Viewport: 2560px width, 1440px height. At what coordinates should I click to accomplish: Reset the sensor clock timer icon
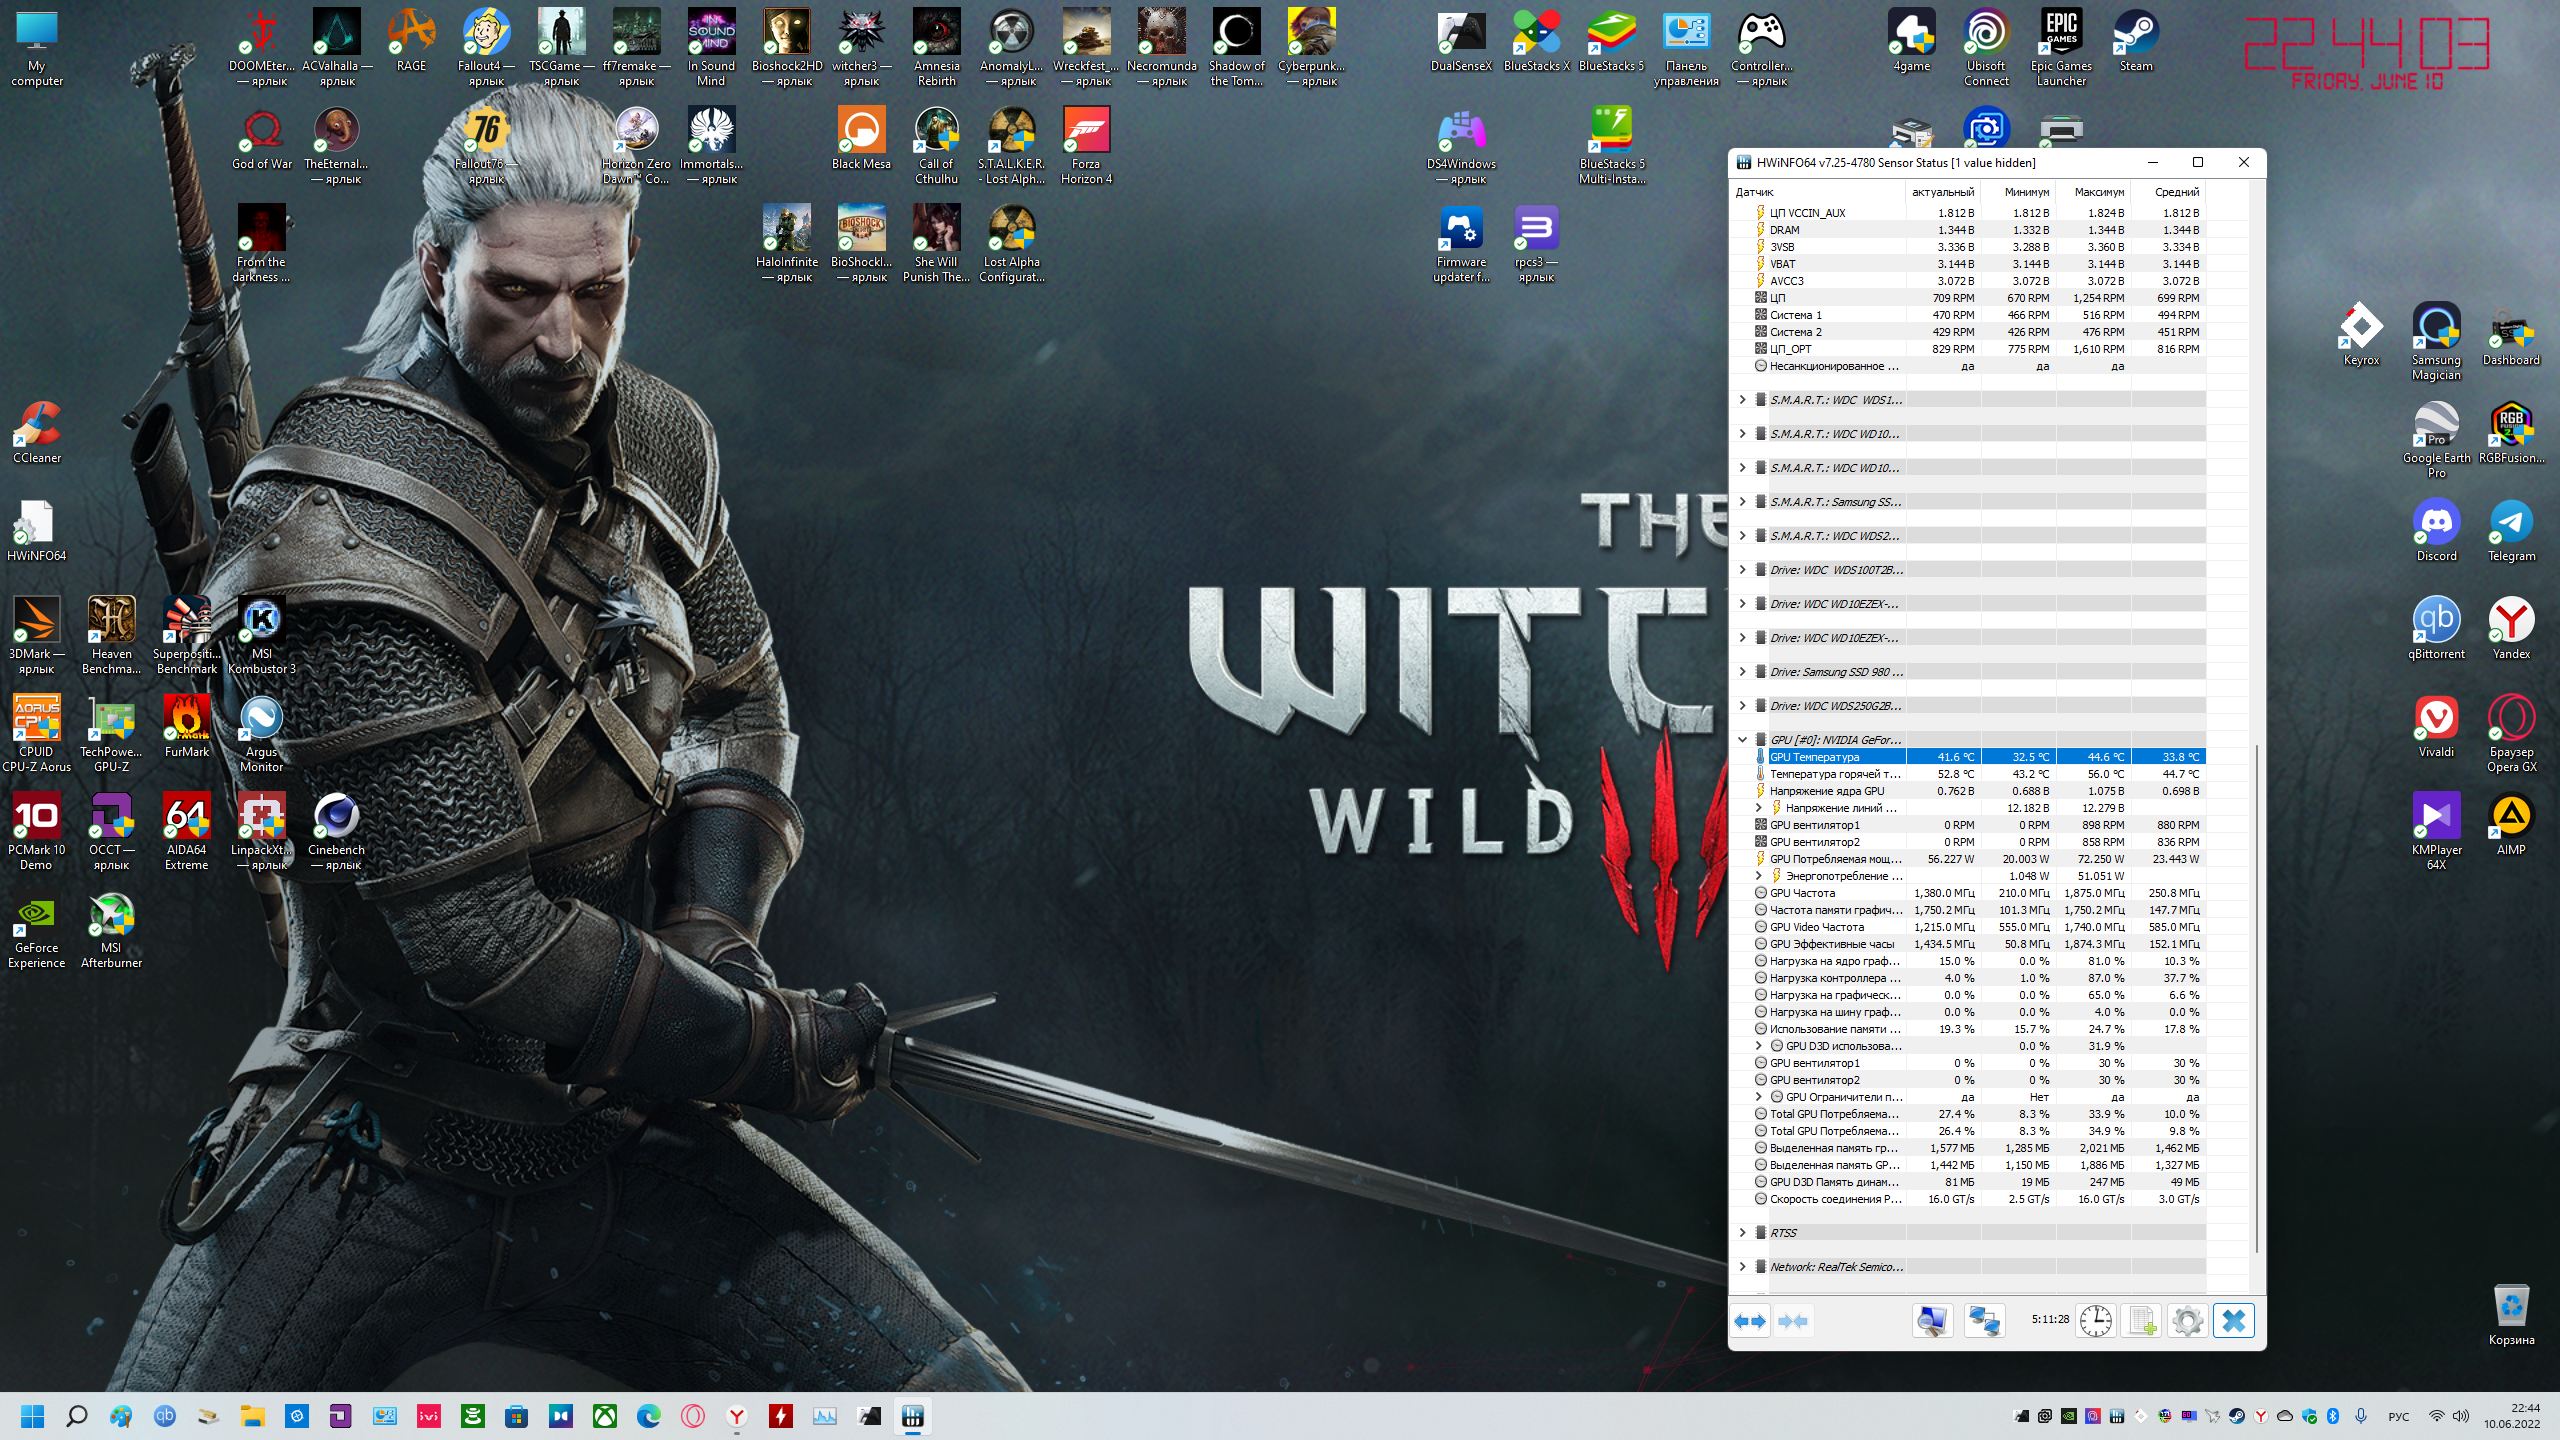[2095, 1321]
